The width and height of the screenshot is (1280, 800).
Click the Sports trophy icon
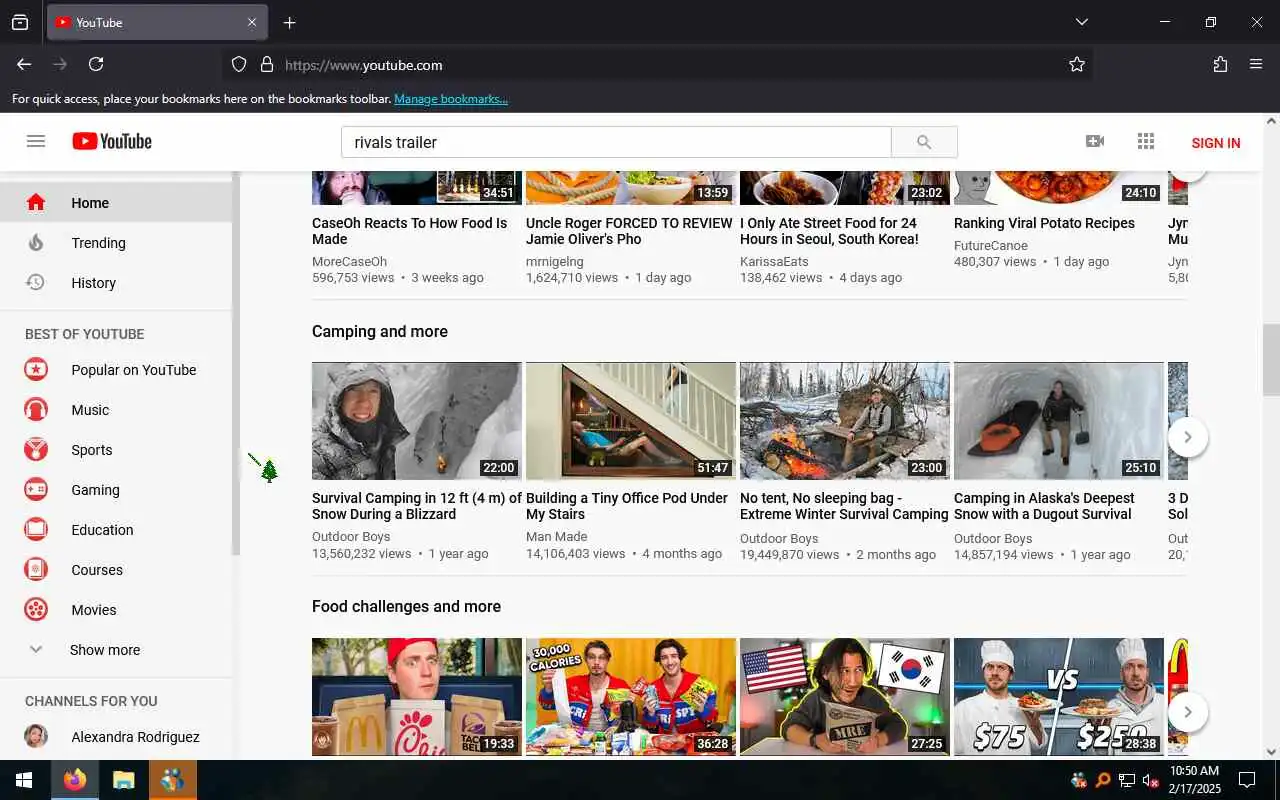[x=36, y=449]
